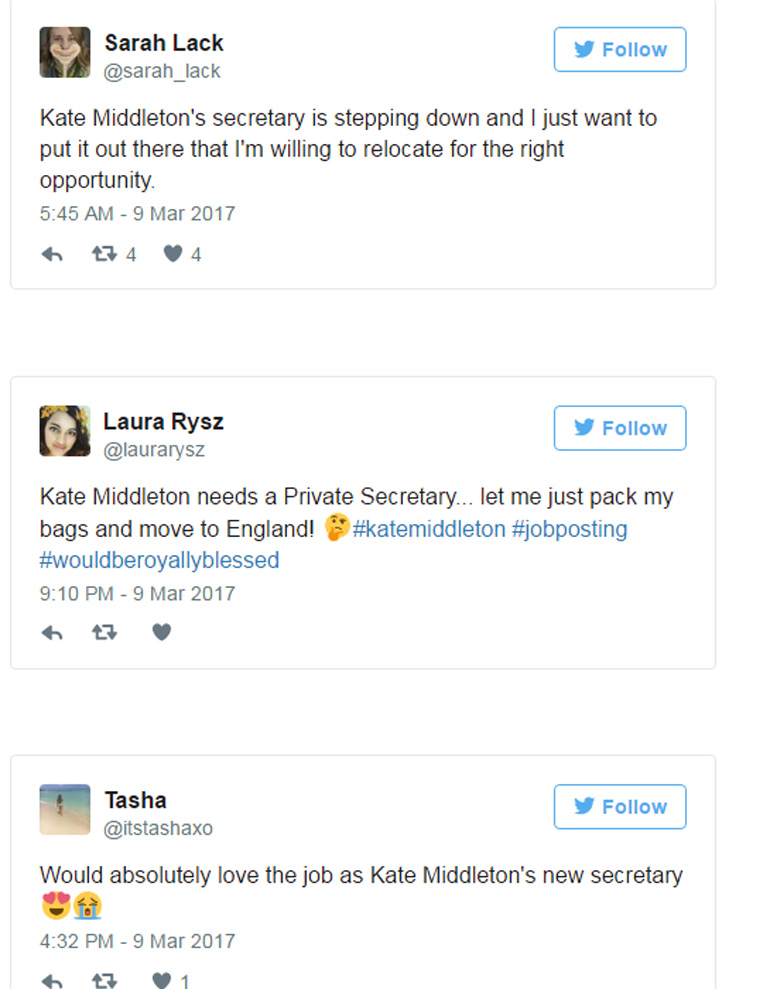
Task: Open Tasha's beach profile picture
Action: click(x=65, y=809)
